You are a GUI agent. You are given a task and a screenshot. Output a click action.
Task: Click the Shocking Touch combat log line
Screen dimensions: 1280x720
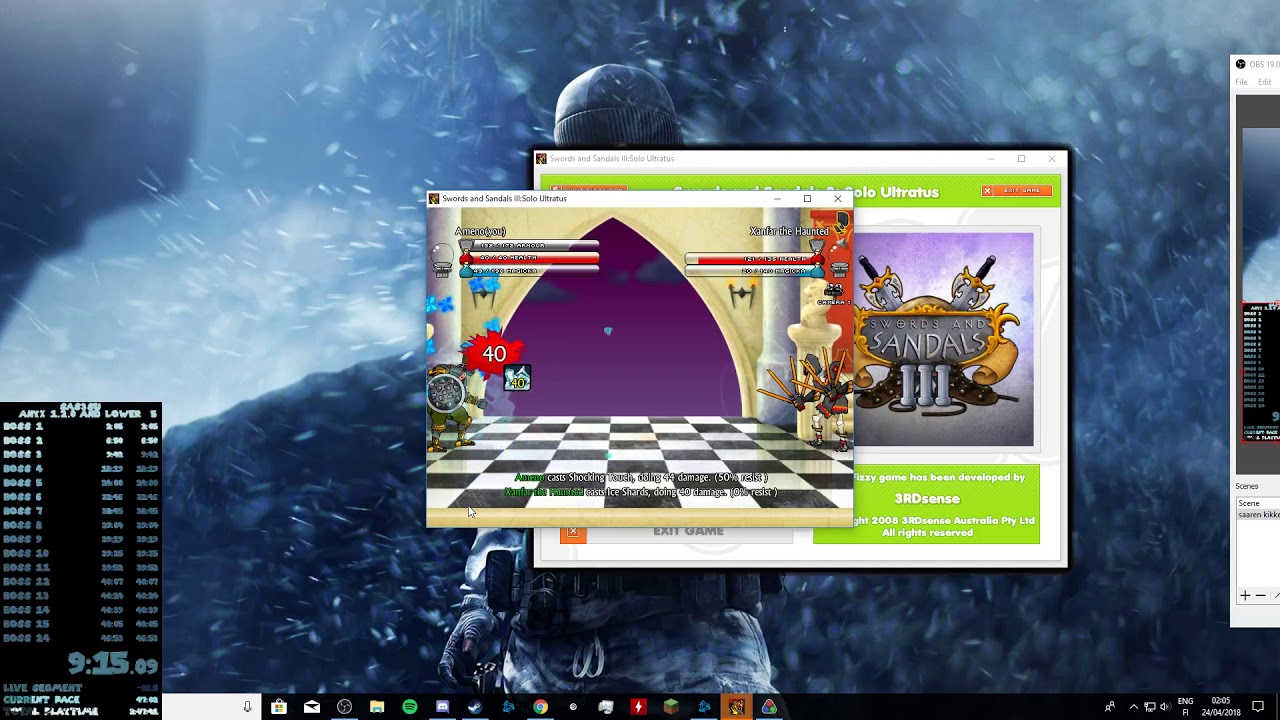tap(641, 478)
